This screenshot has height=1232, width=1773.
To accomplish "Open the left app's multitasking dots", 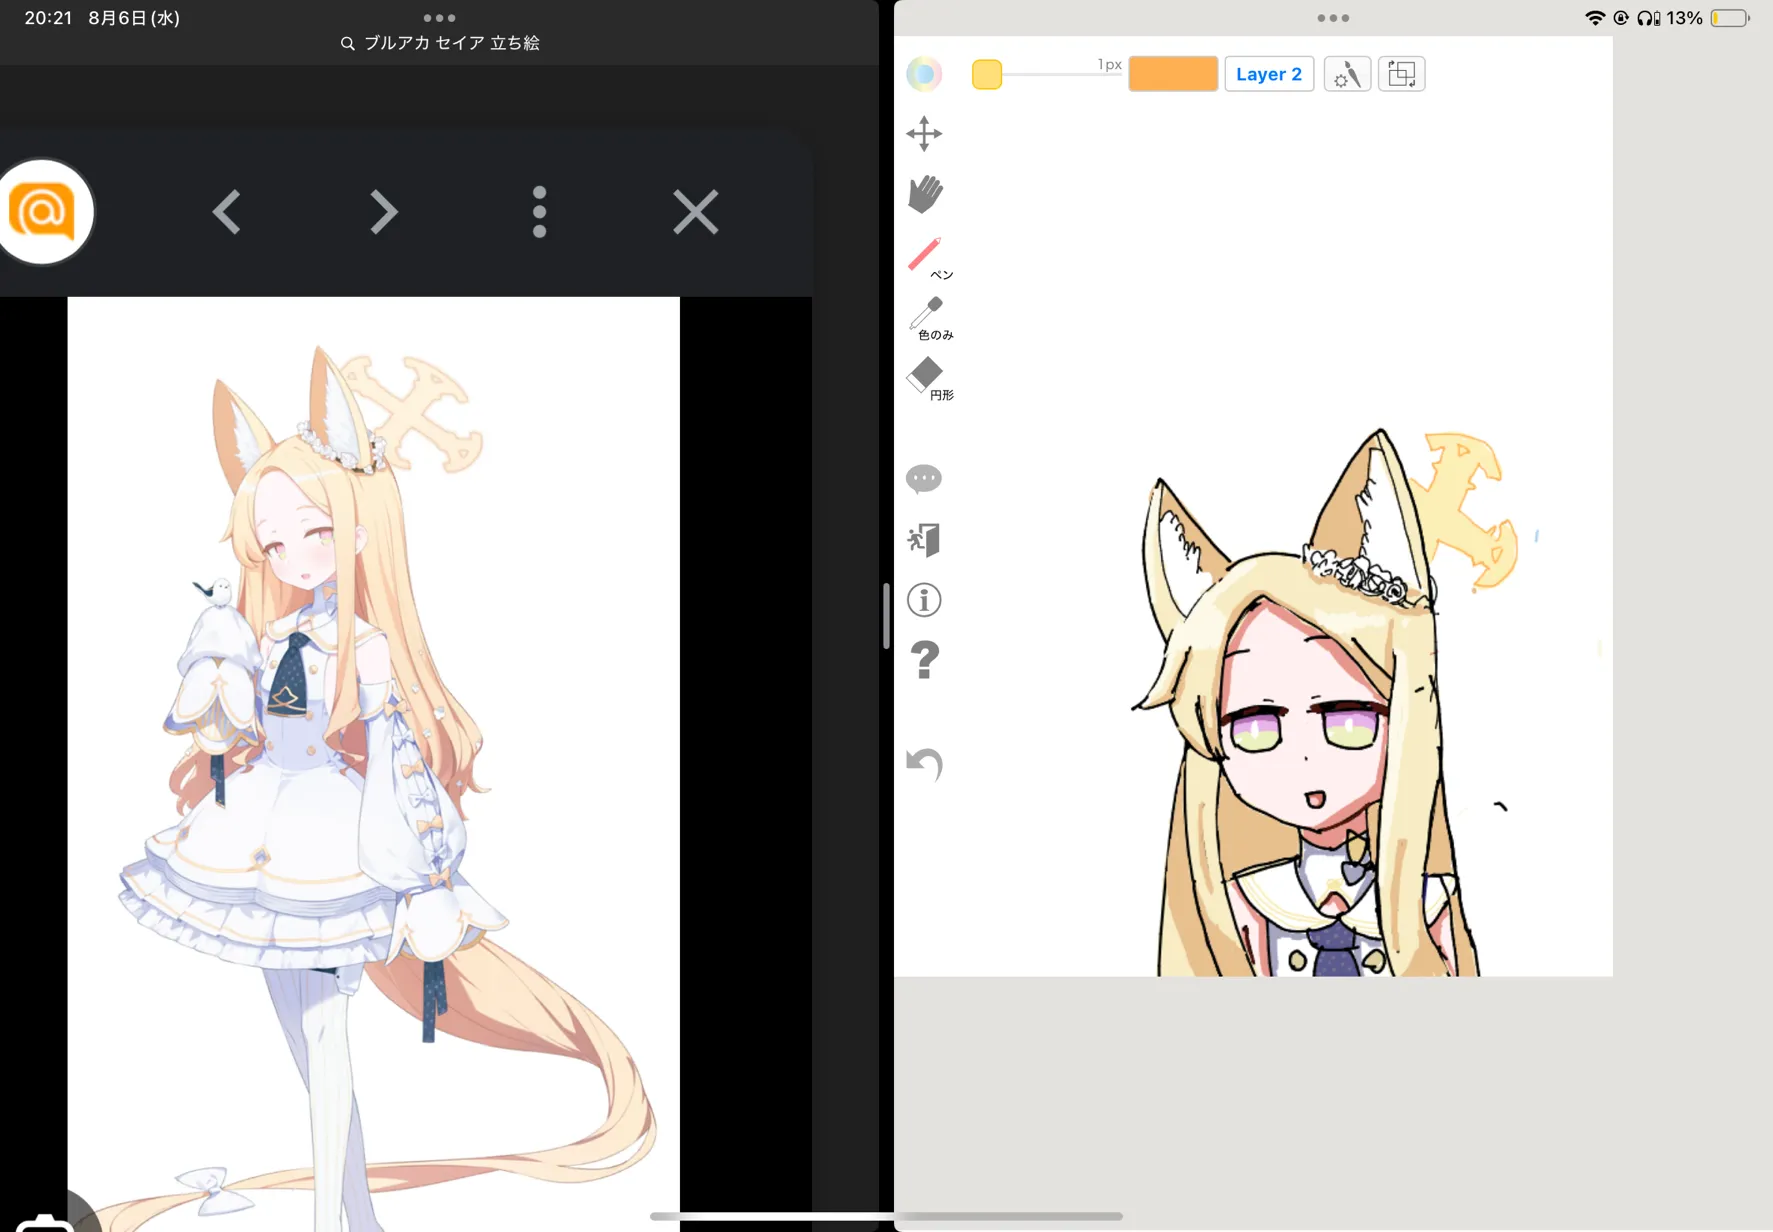I will 439,18.
